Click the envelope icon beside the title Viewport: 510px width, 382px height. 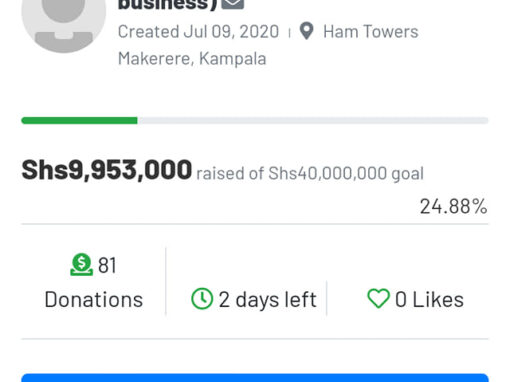coord(233,4)
